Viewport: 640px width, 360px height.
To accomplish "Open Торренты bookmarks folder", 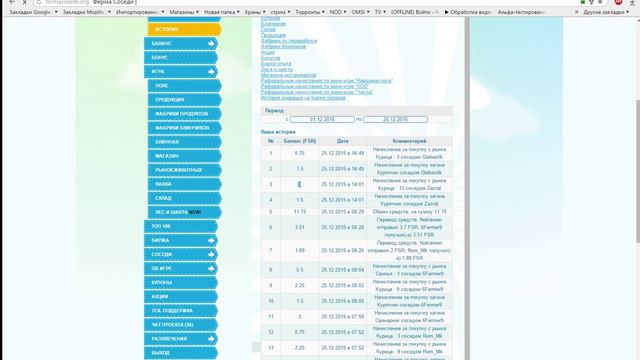I will 310,12.
